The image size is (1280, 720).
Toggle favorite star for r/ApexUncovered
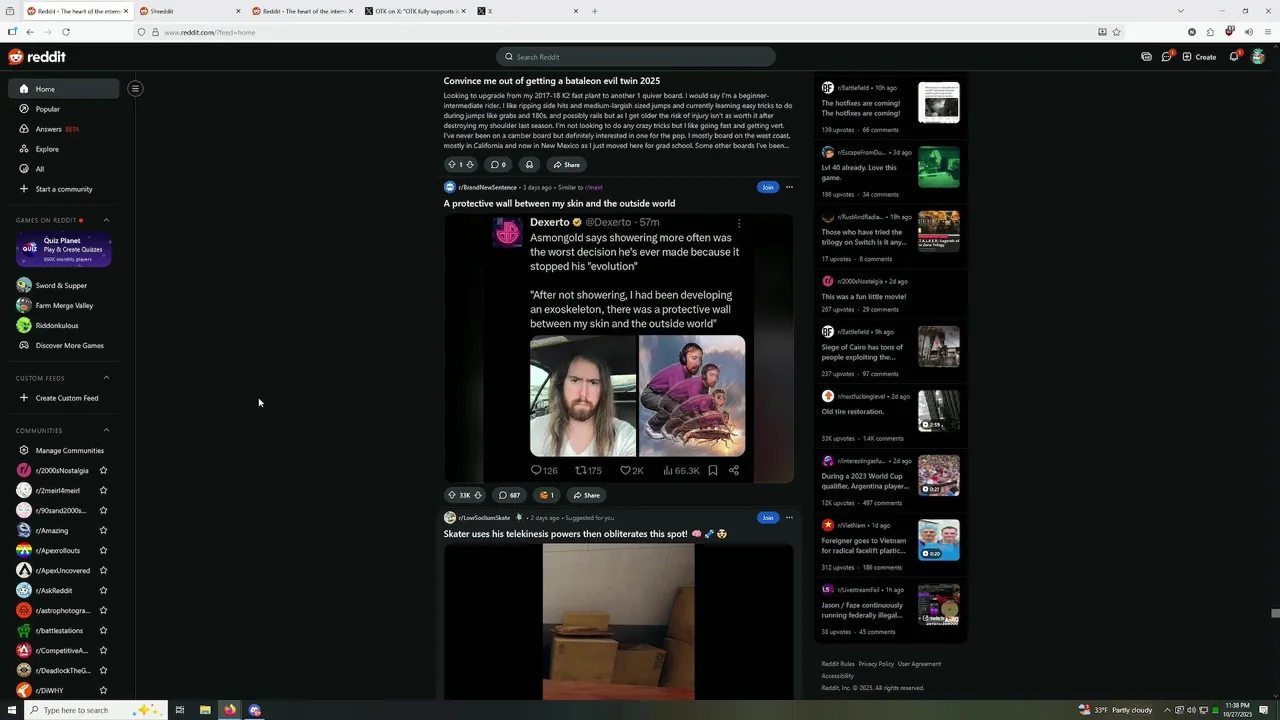[103, 570]
